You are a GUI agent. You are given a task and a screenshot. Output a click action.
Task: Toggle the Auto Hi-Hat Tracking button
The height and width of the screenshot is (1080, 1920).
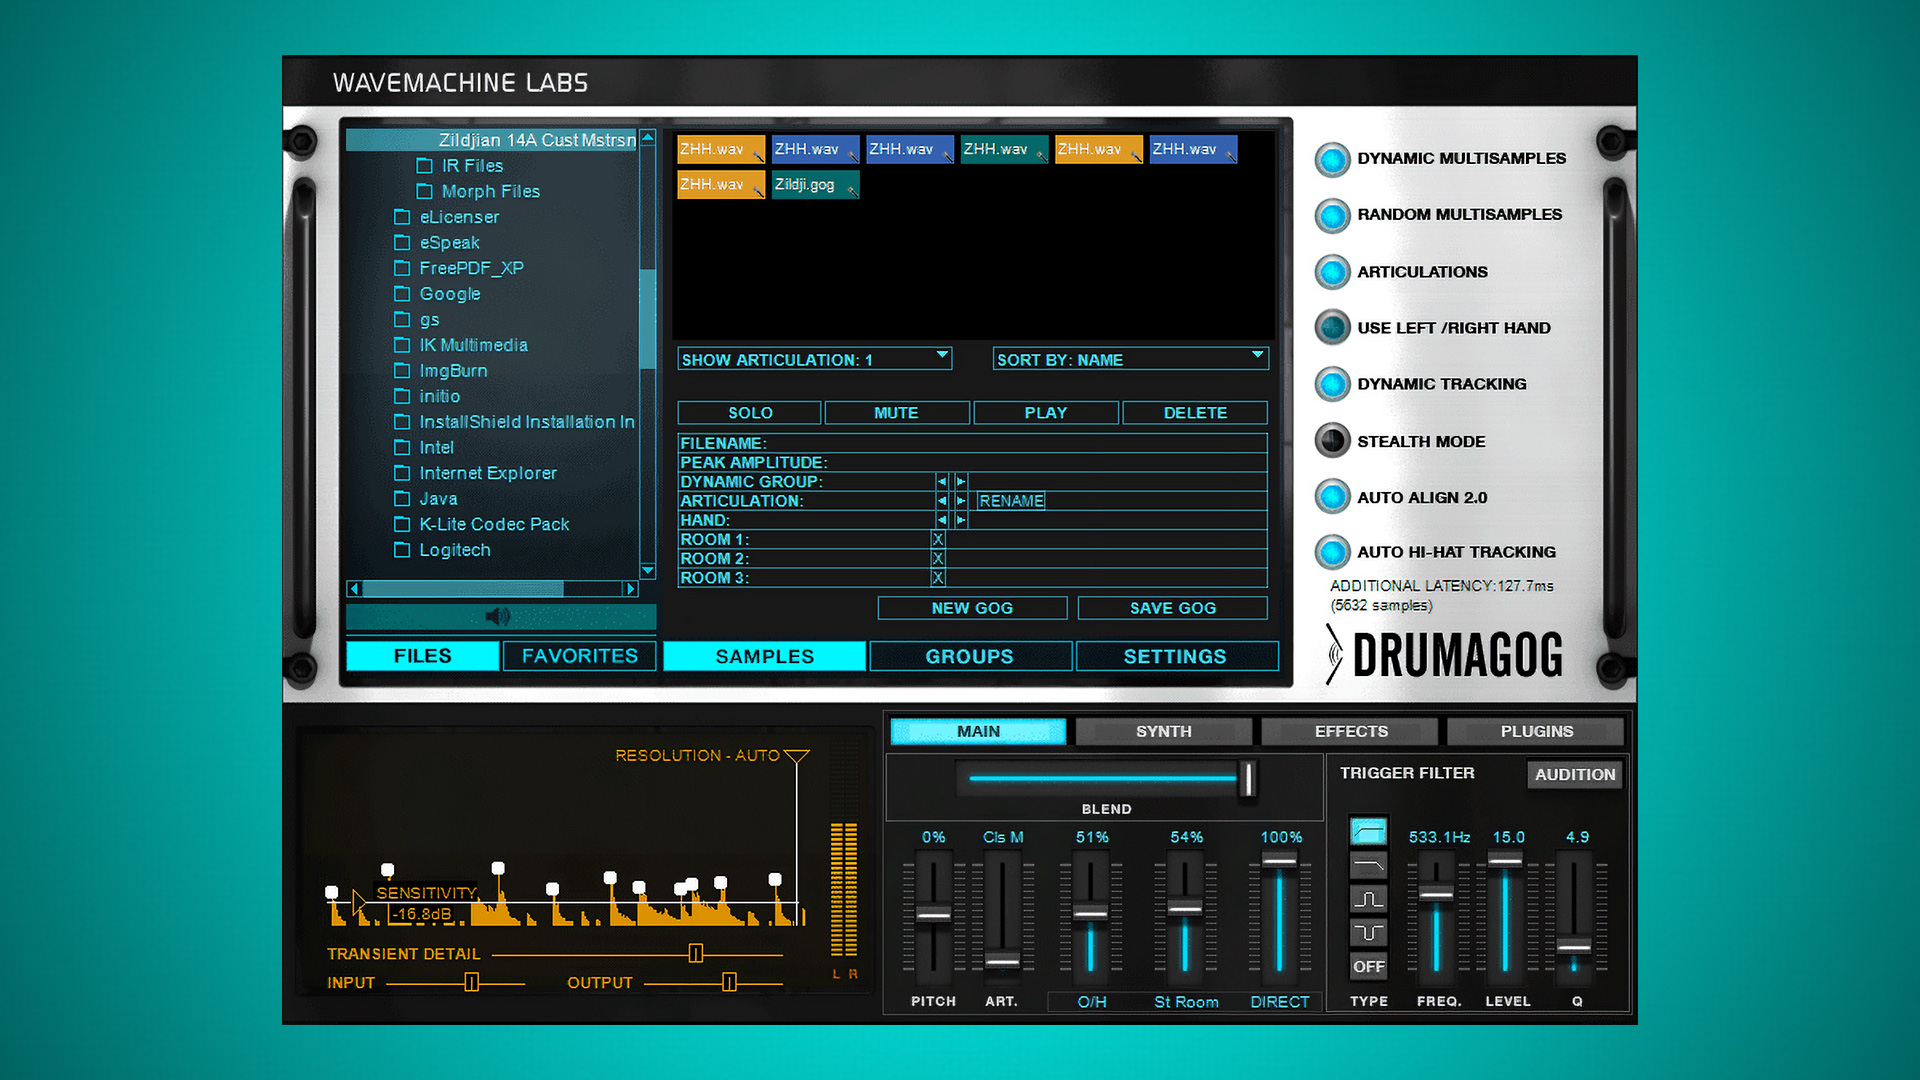[1332, 552]
